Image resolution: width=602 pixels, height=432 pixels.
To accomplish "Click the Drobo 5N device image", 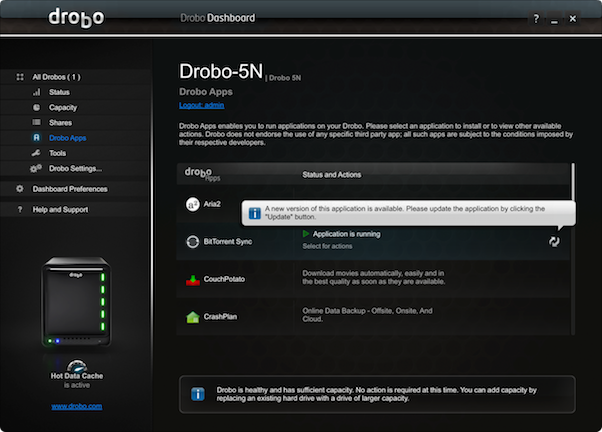I will point(76,302).
